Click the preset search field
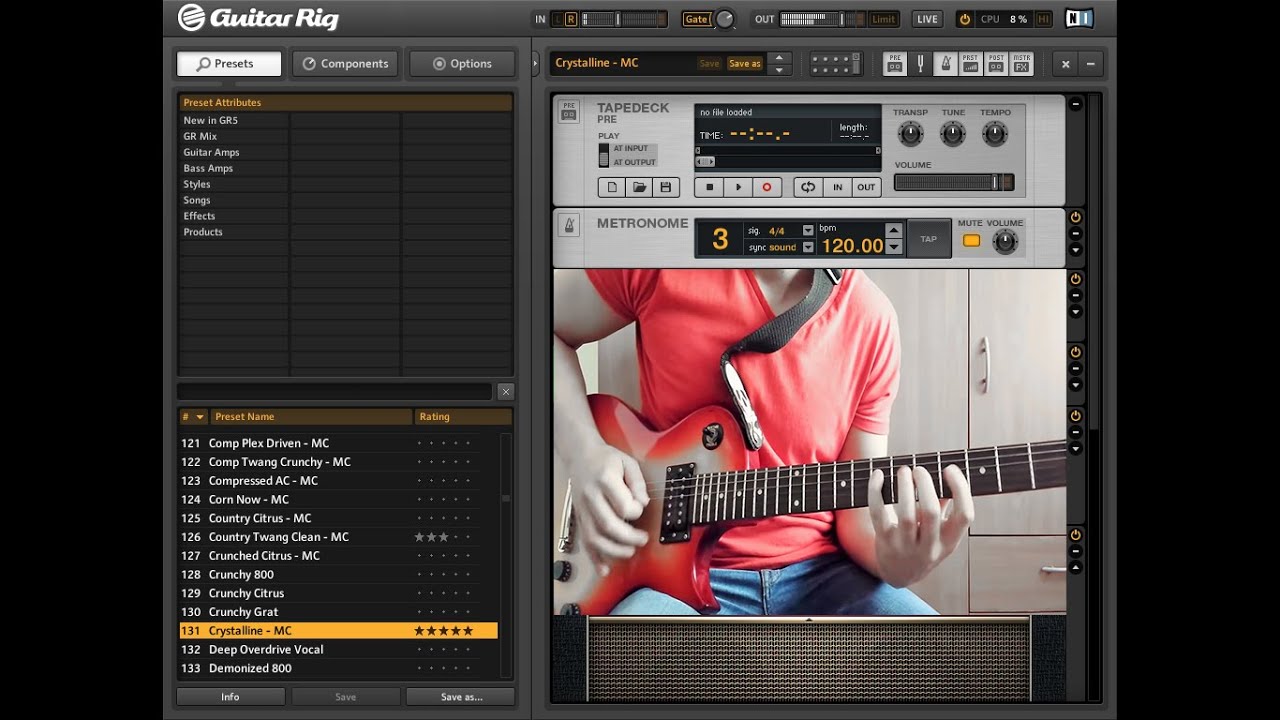The width and height of the screenshot is (1280, 720). click(335, 392)
